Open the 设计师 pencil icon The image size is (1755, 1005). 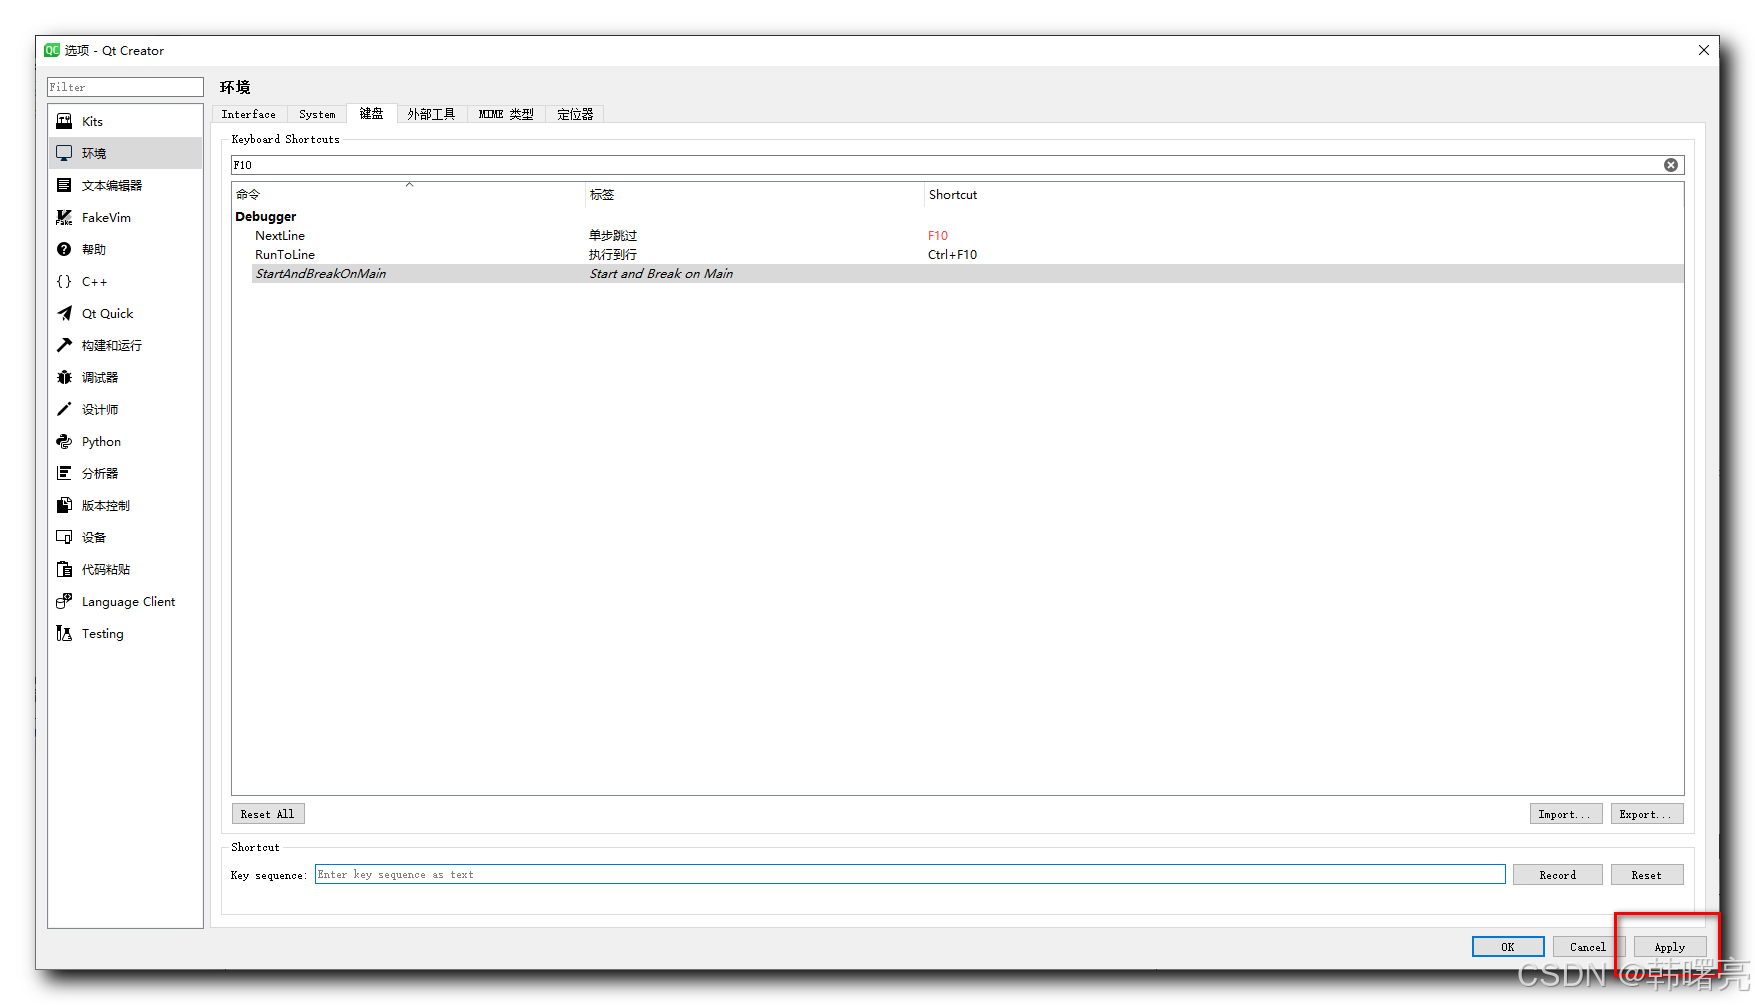[x=64, y=409]
